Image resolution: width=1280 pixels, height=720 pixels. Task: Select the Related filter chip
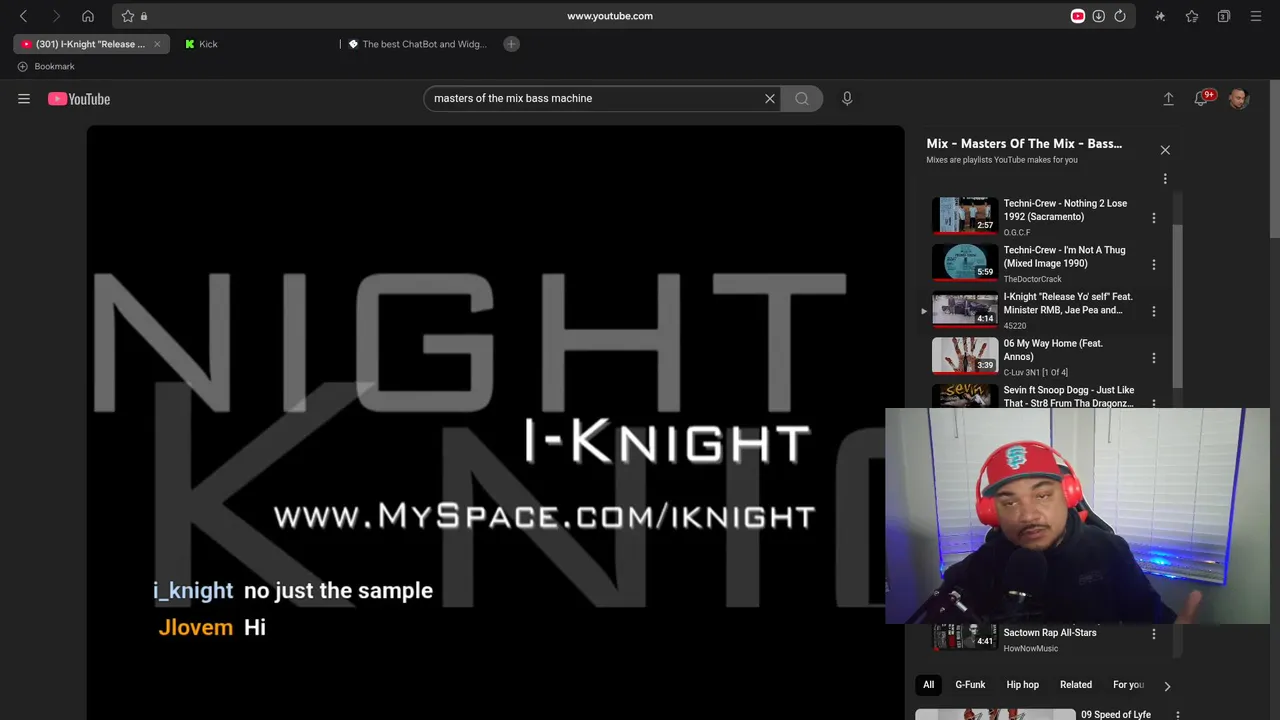1076,685
